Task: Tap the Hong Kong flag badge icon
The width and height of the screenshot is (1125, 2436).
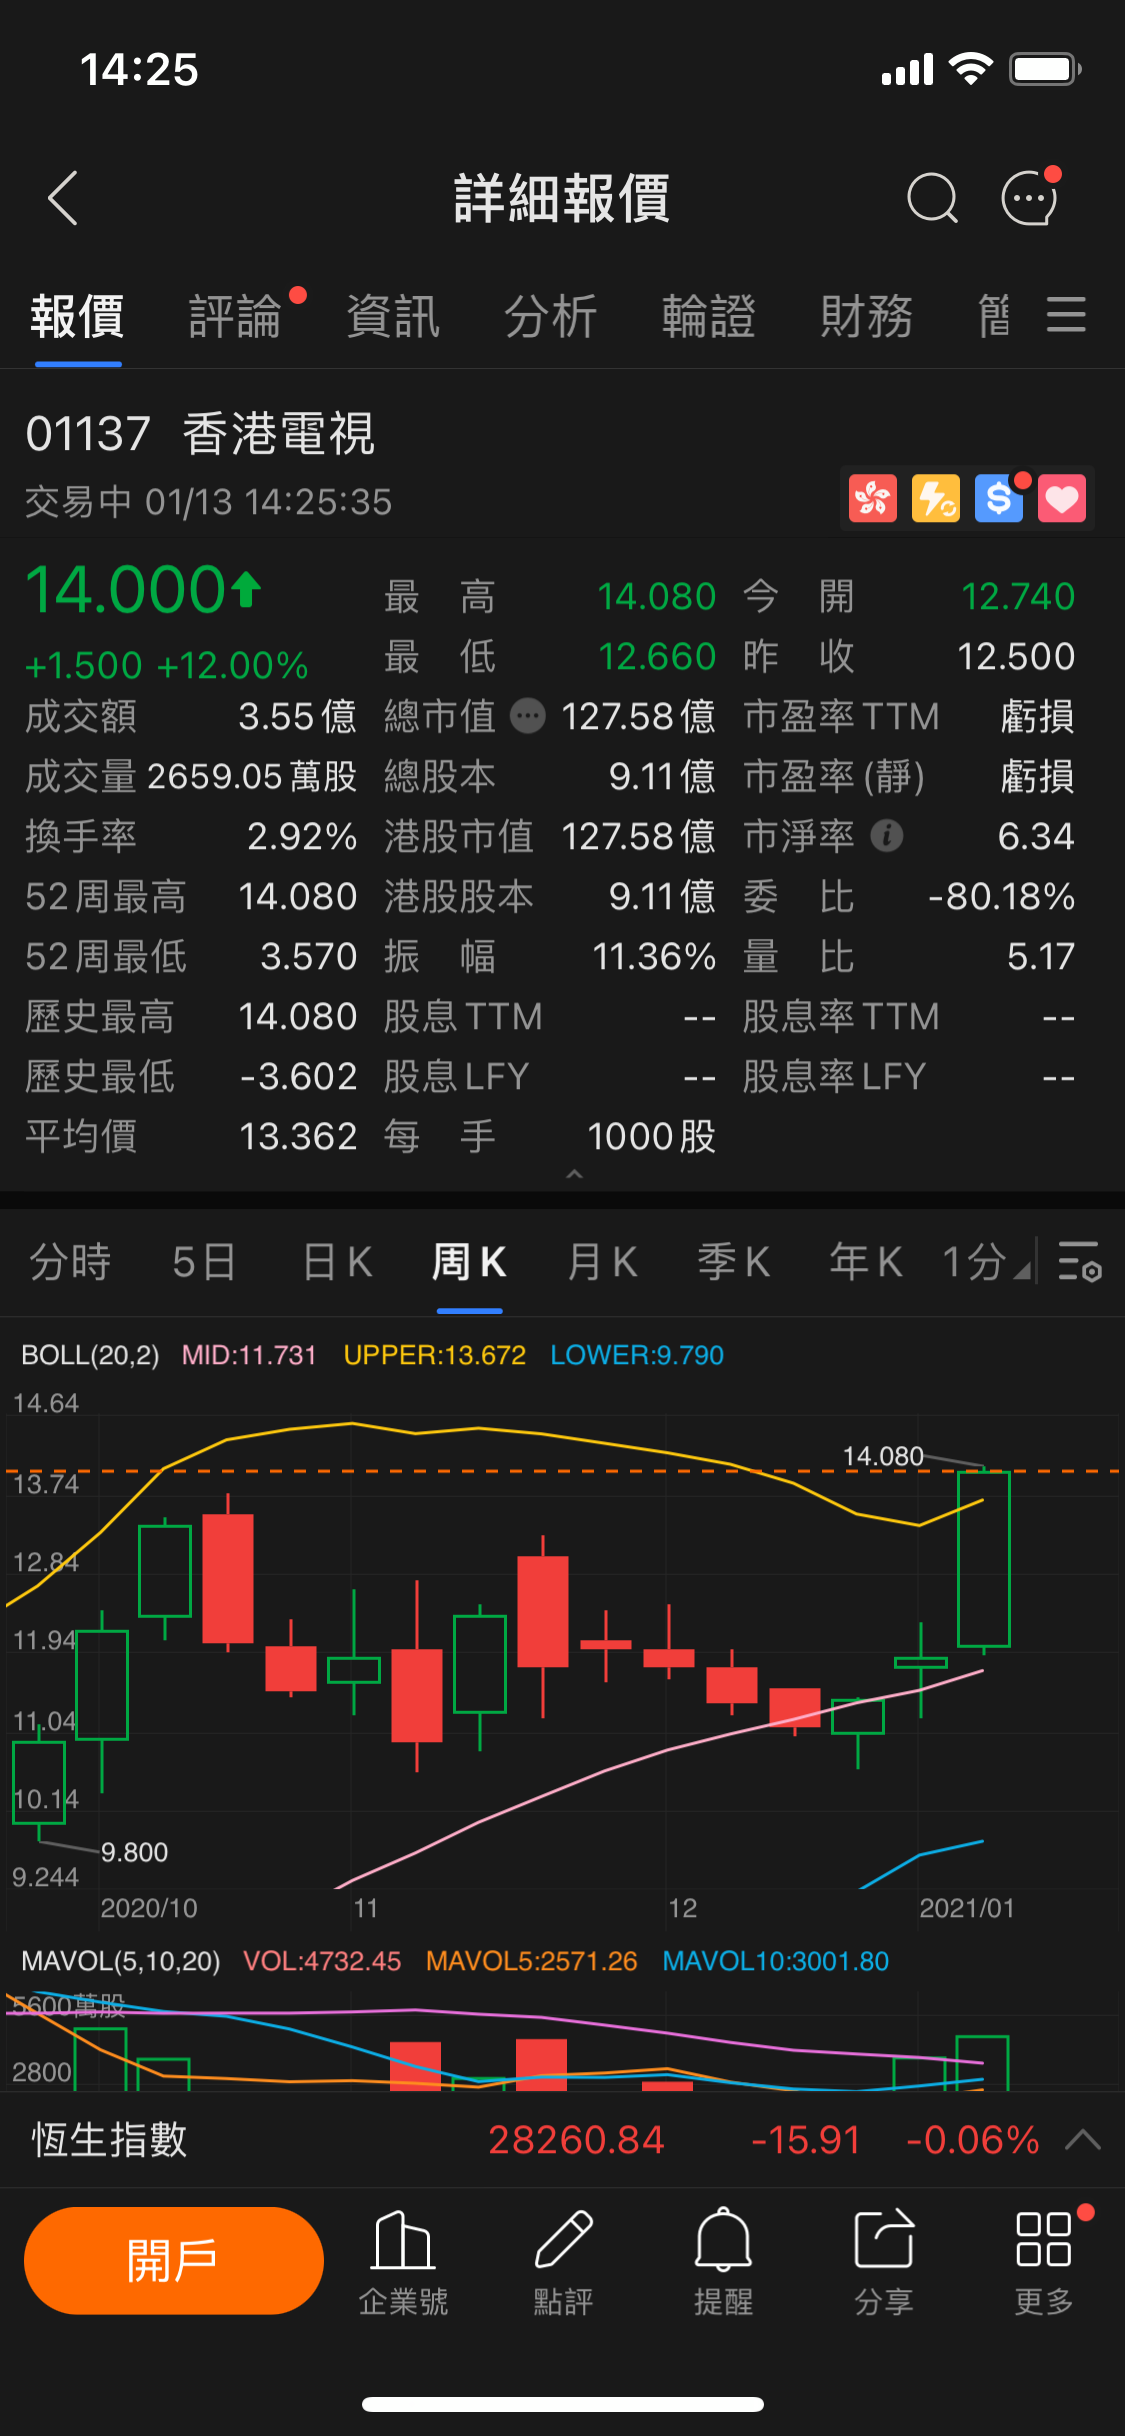Action: 873,498
